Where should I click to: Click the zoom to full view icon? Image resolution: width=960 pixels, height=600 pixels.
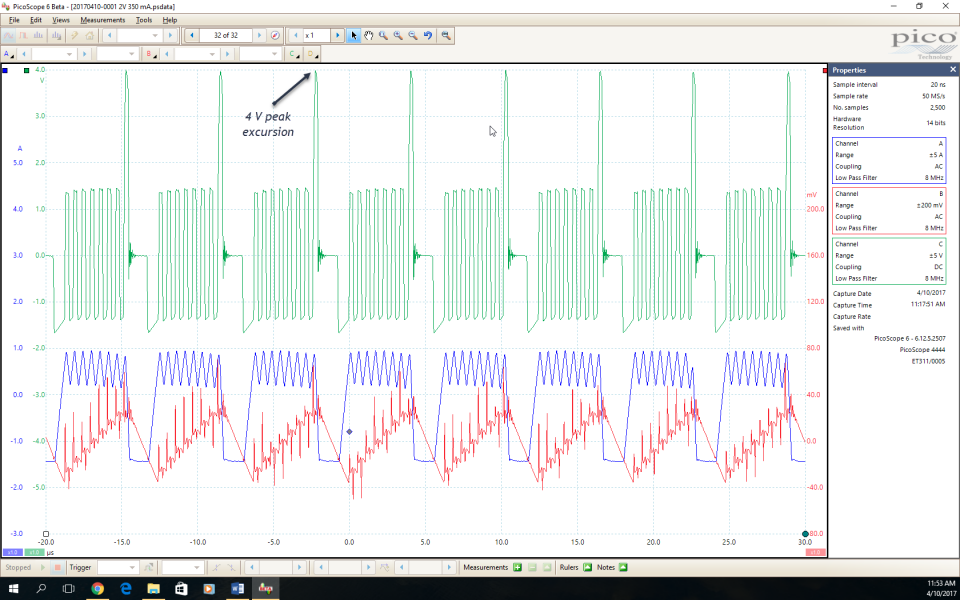click(x=446, y=35)
